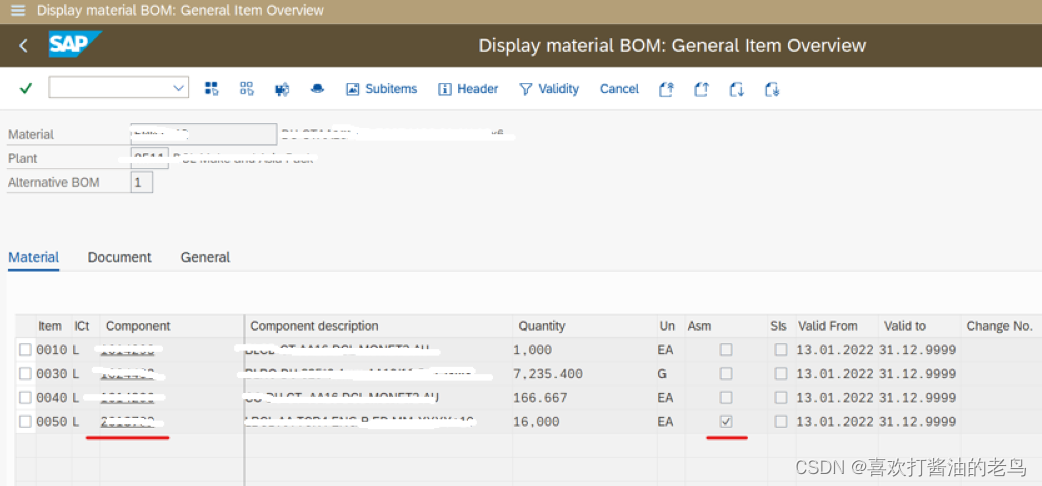The image size is (1042, 486).
Task: Click the Change No. column header
Action: click(x=999, y=326)
